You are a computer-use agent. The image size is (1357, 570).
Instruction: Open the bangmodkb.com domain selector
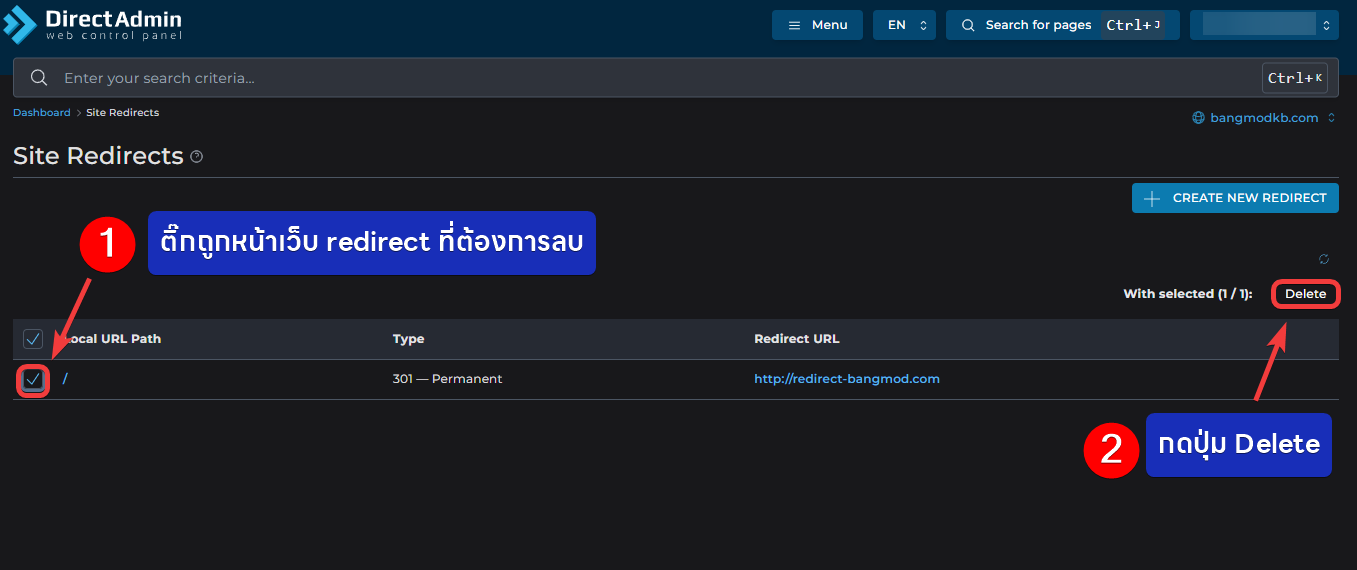tap(1264, 118)
